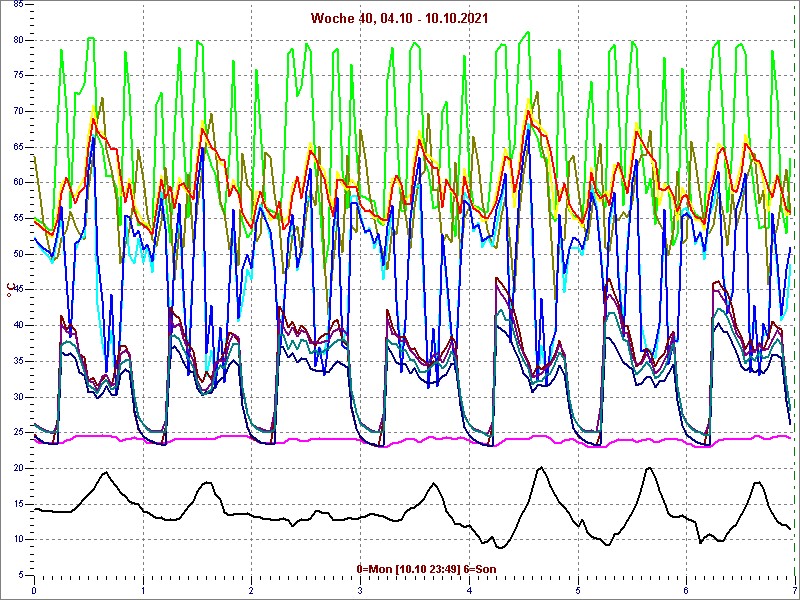The image size is (800, 600).
Task: Select day marker 2 on the x-axis
Action: 251,589
